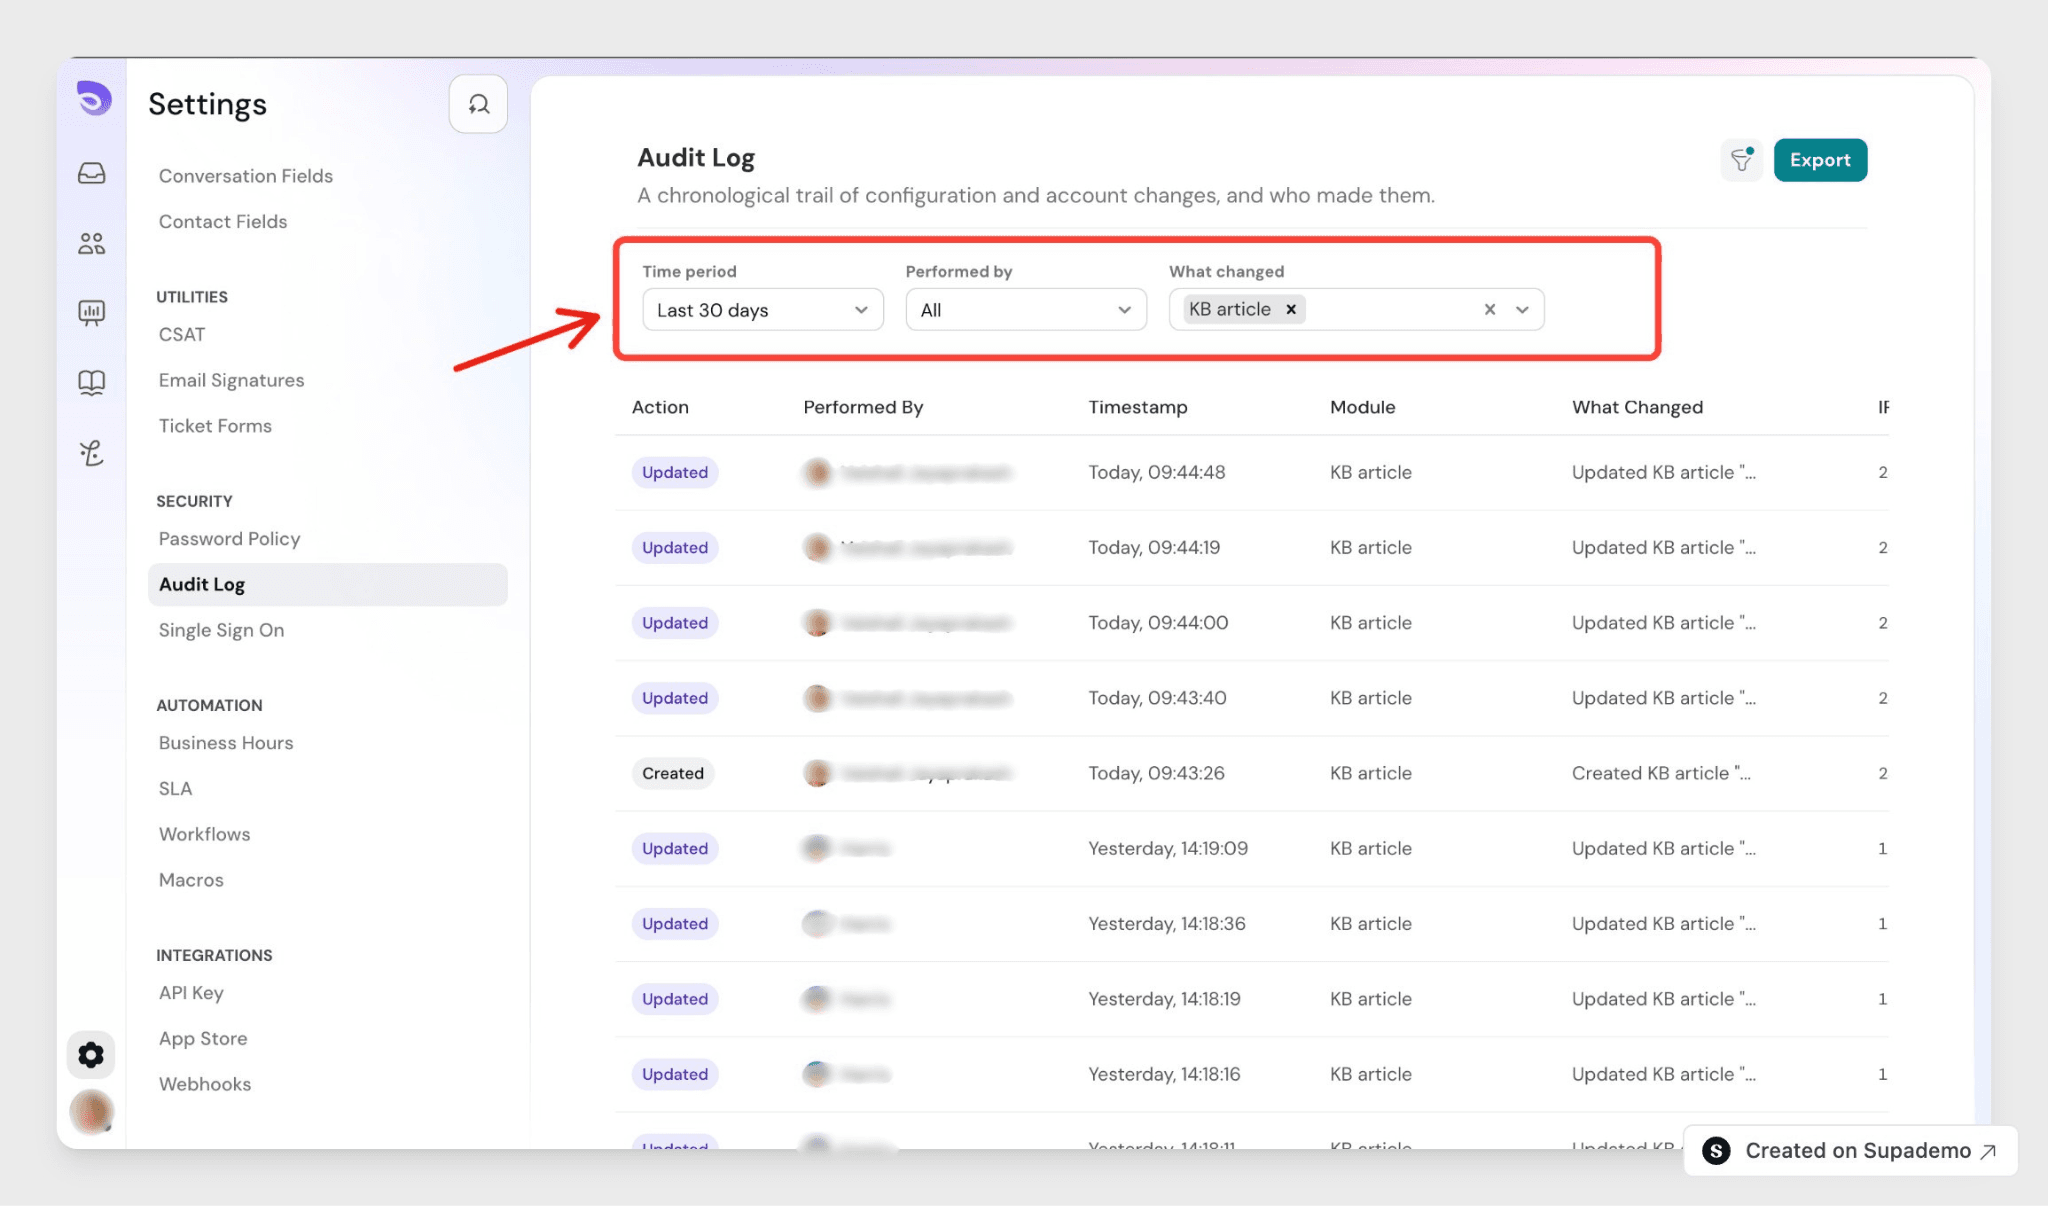Click the filter funnel icon beside Export
Viewport: 2048px width, 1206px height.
coord(1742,160)
